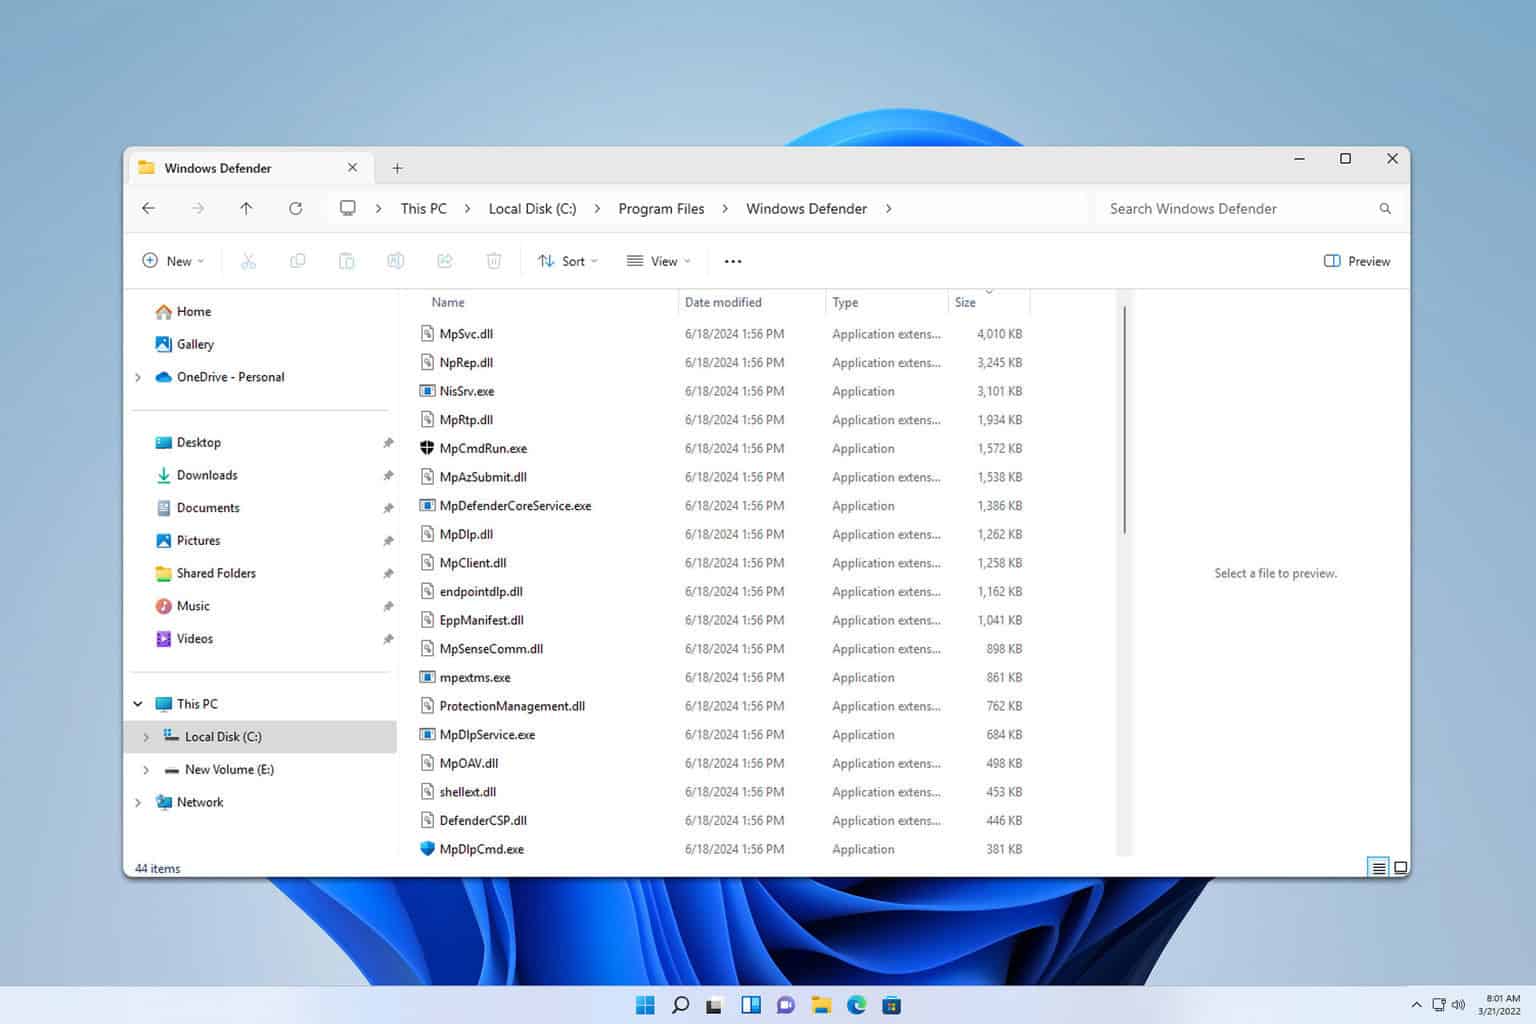The image size is (1536, 1024).
Task: Switch to Details view layout toggle
Action: 1378,868
